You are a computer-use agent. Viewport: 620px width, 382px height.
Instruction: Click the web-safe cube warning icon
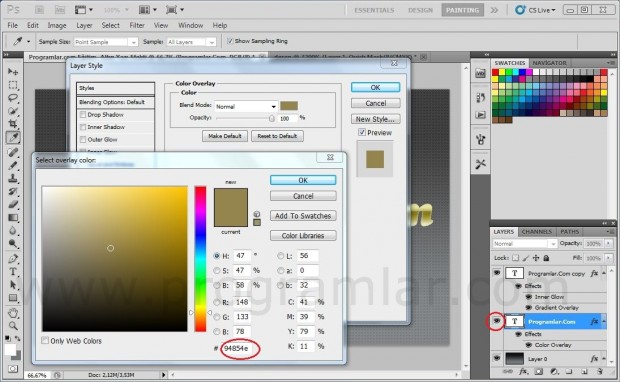pyautogui.click(x=257, y=214)
